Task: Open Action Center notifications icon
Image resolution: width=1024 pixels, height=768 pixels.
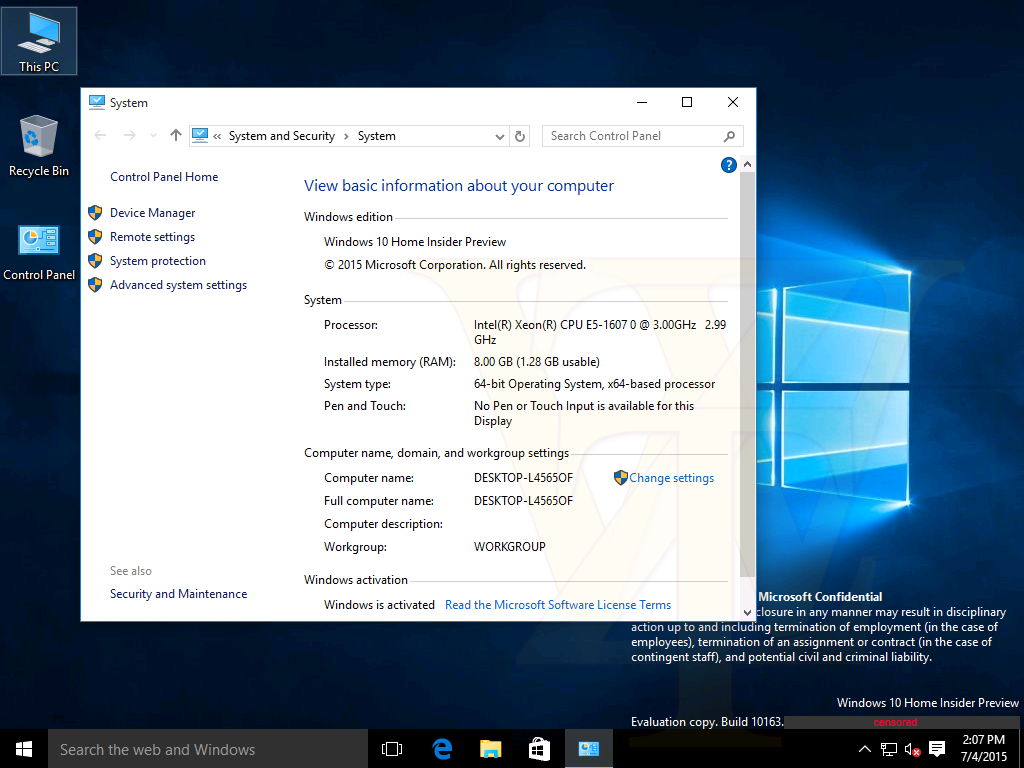Action: [937, 749]
